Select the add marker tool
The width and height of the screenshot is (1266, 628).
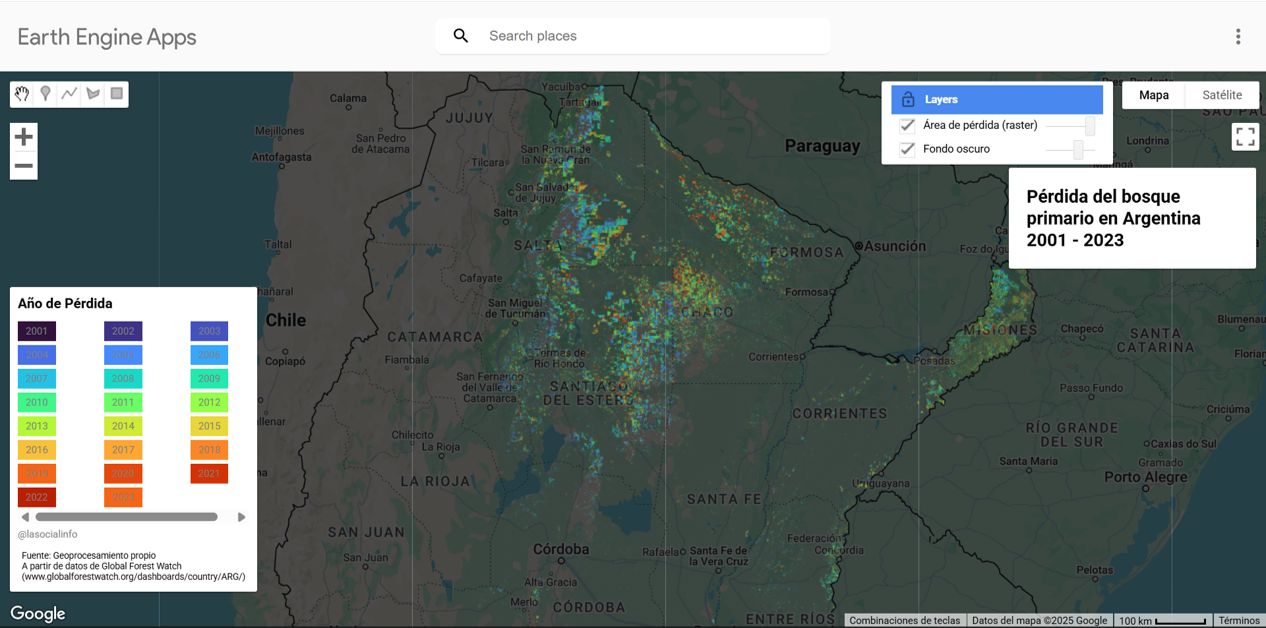pyautogui.click(x=45, y=94)
